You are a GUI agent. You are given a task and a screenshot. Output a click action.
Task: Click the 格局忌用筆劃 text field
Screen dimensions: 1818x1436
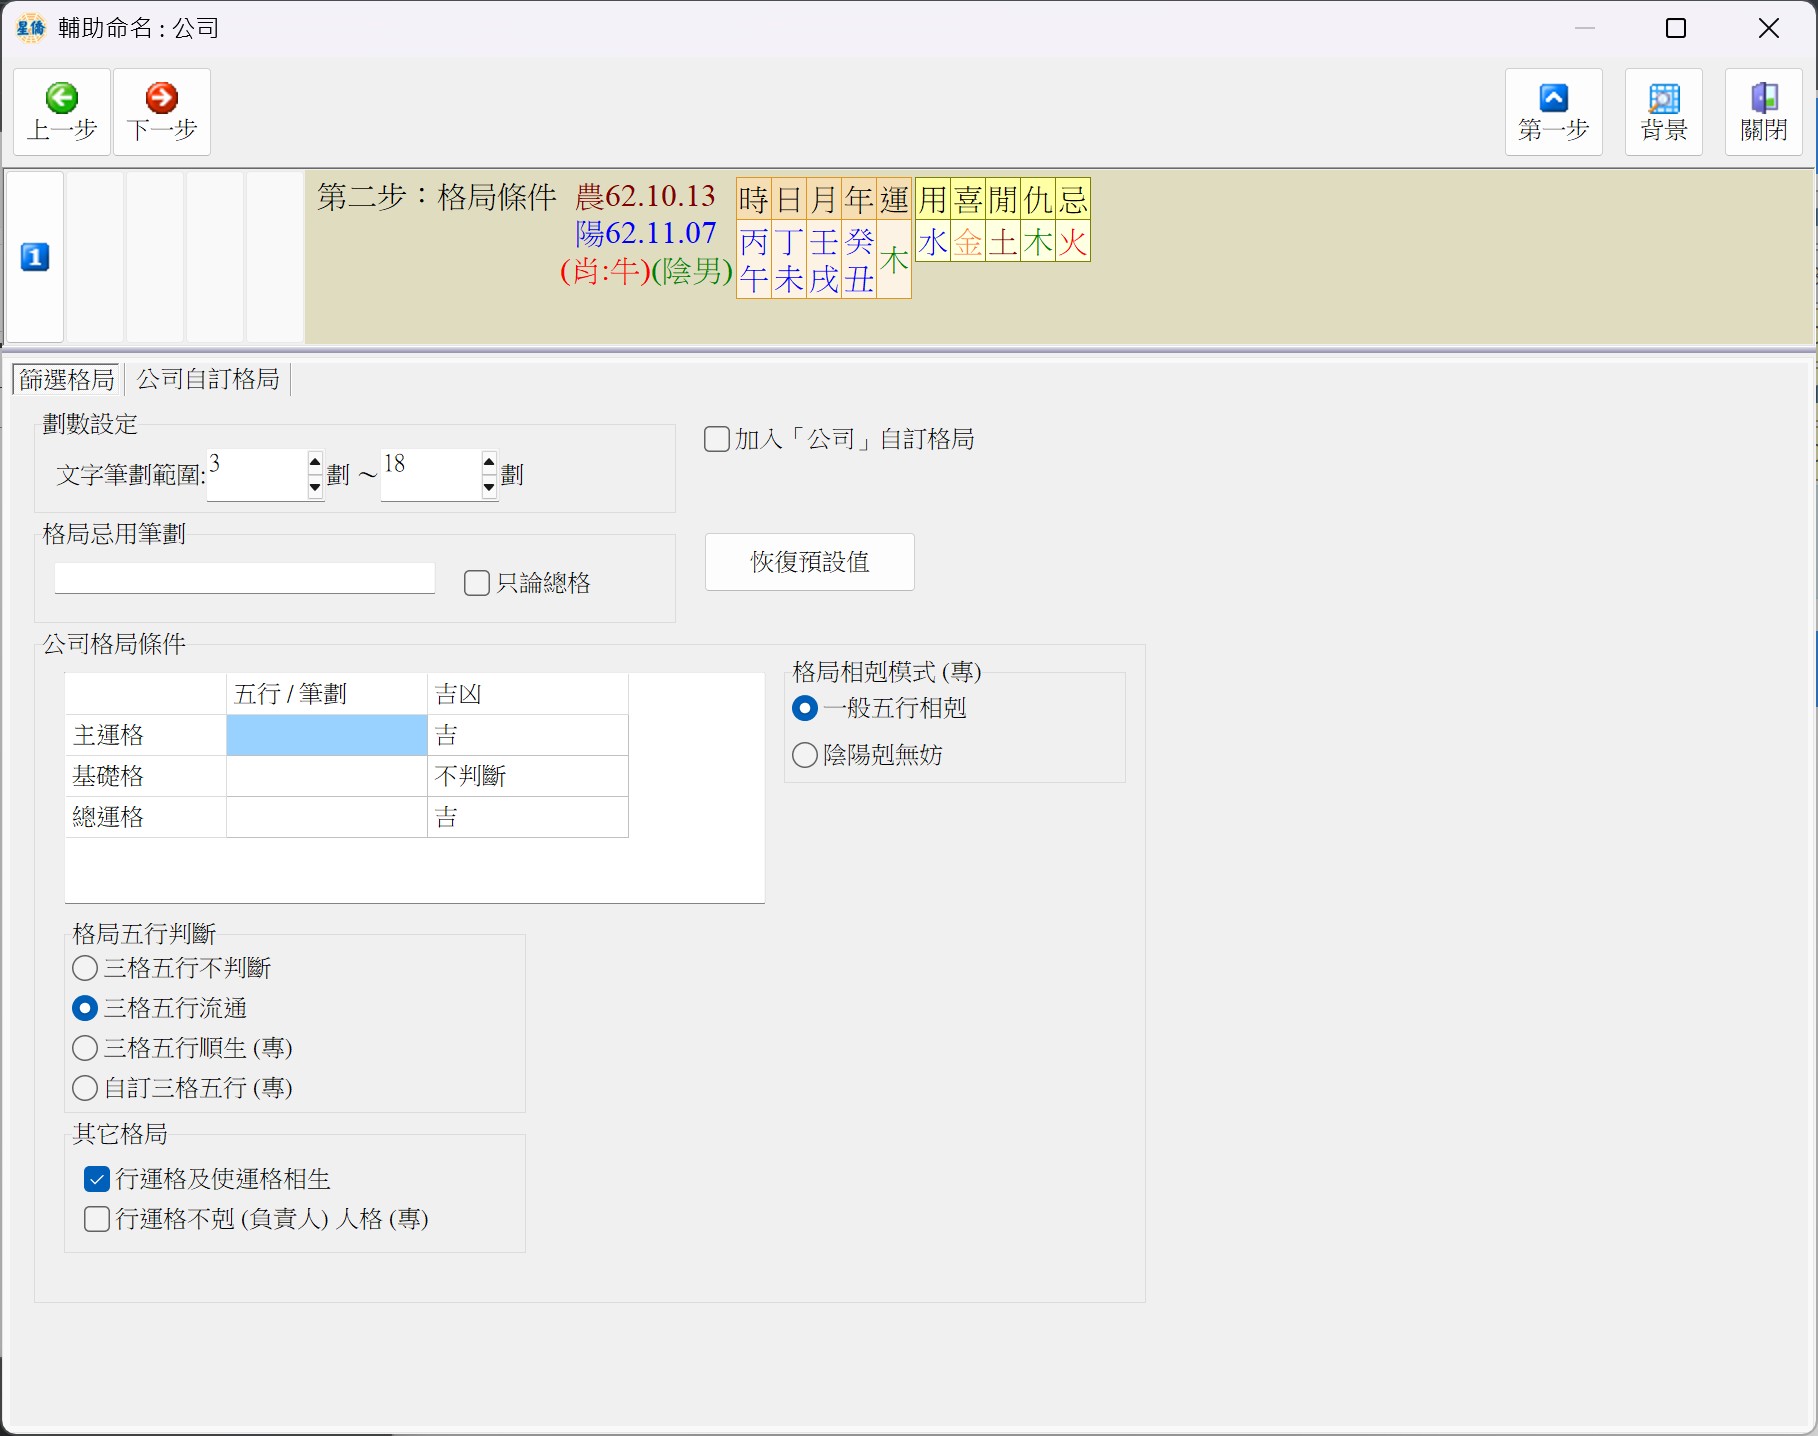click(245, 579)
